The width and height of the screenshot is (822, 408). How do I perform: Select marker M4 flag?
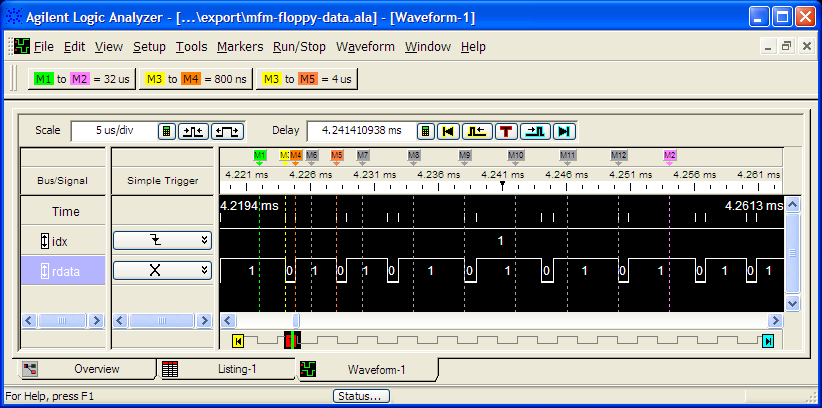pyautogui.click(x=296, y=156)
